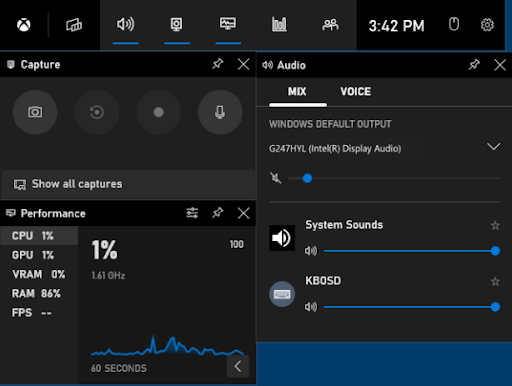
Task: Unmute the Windows default output
Action: pyautogui.click(x=276, y=178)
